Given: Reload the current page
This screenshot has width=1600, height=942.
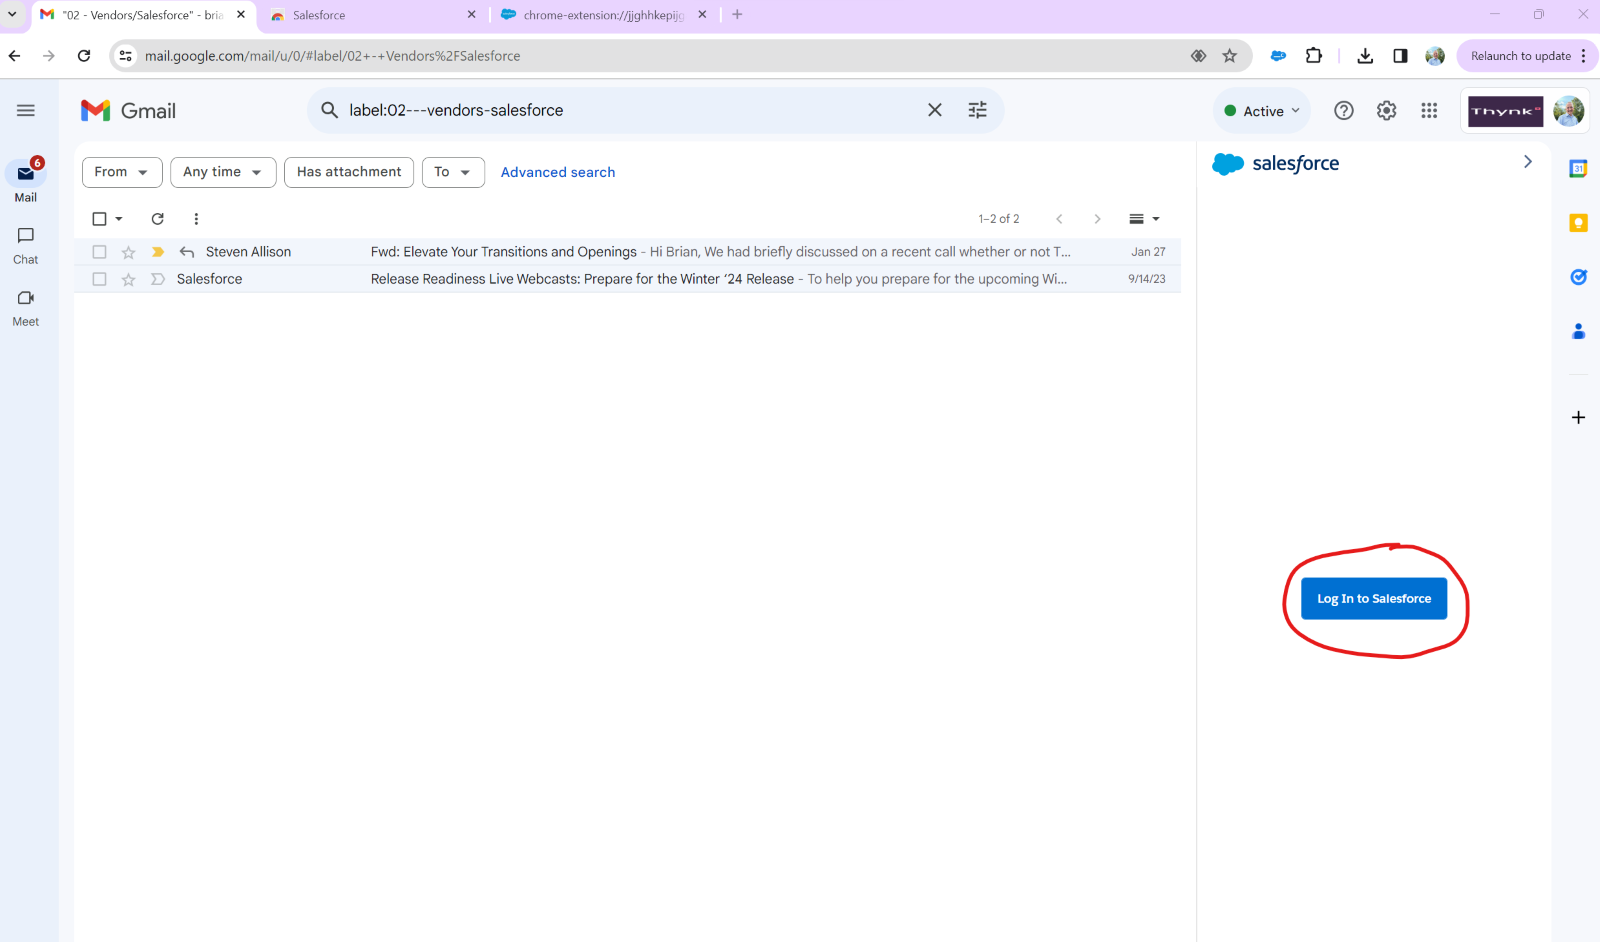Looking at the screenshot, I should pos(84,56).
